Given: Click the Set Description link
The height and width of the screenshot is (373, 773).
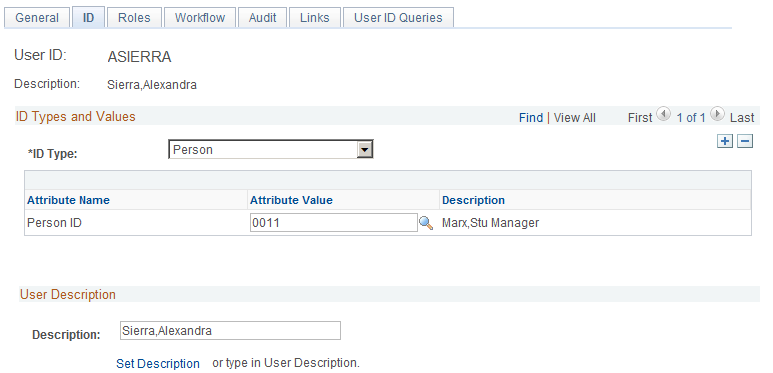Looking at the screenshot, I should pos(158,364).
